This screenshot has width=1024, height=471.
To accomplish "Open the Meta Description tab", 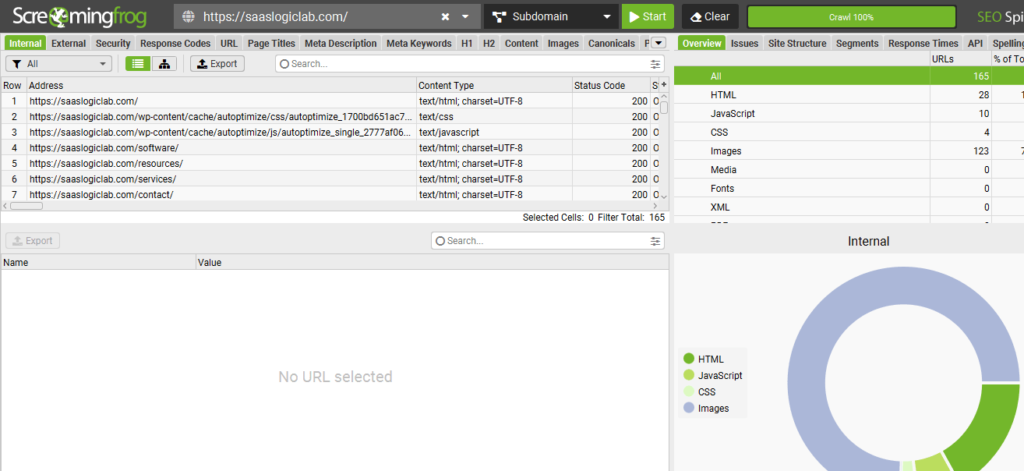I will coord(340,43).
